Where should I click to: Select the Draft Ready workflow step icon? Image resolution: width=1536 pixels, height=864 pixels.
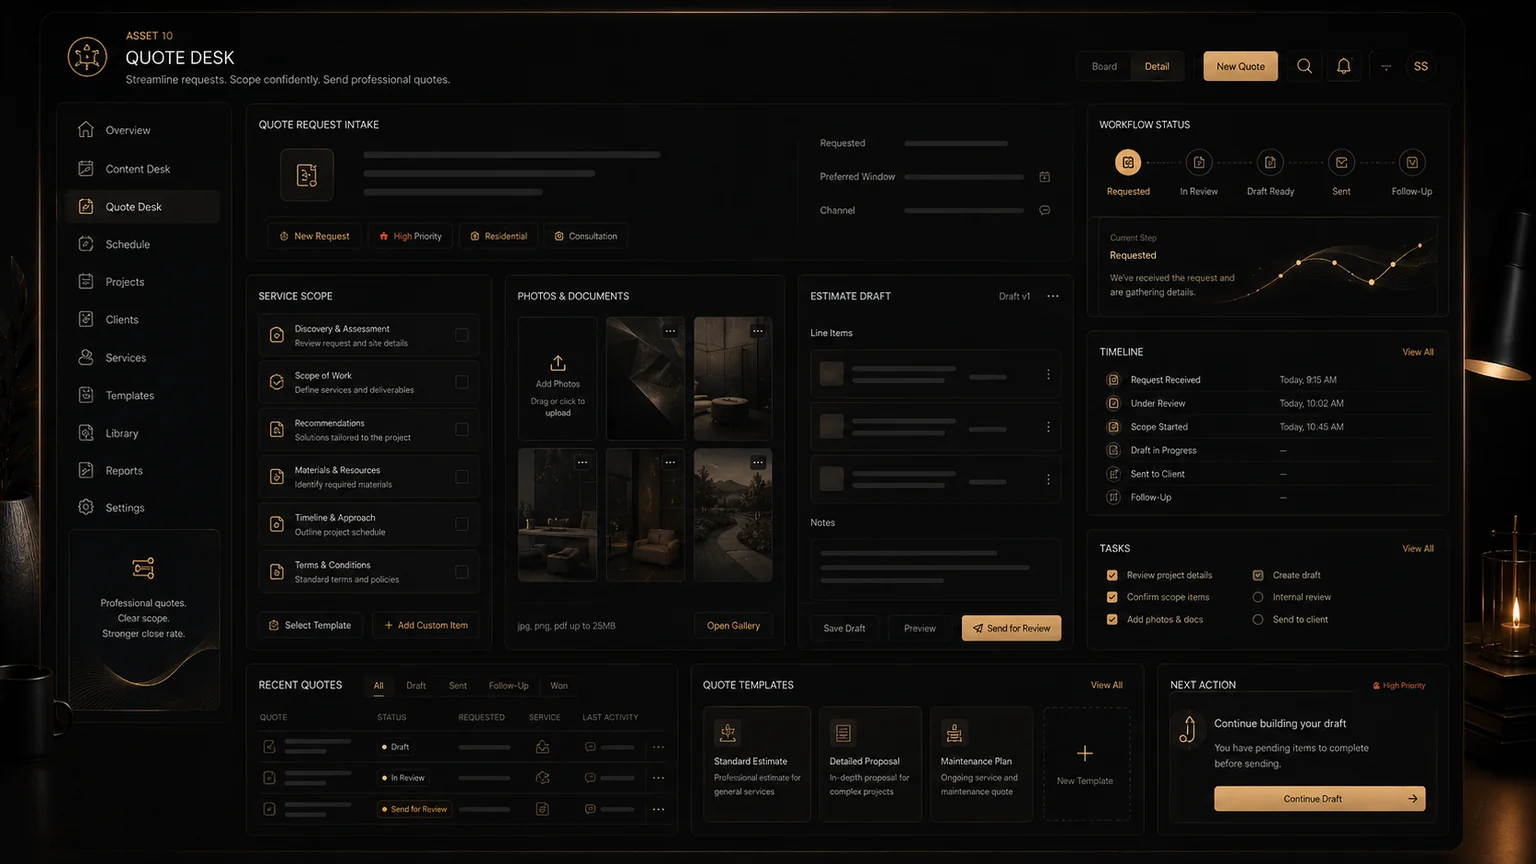point(1270,162)
